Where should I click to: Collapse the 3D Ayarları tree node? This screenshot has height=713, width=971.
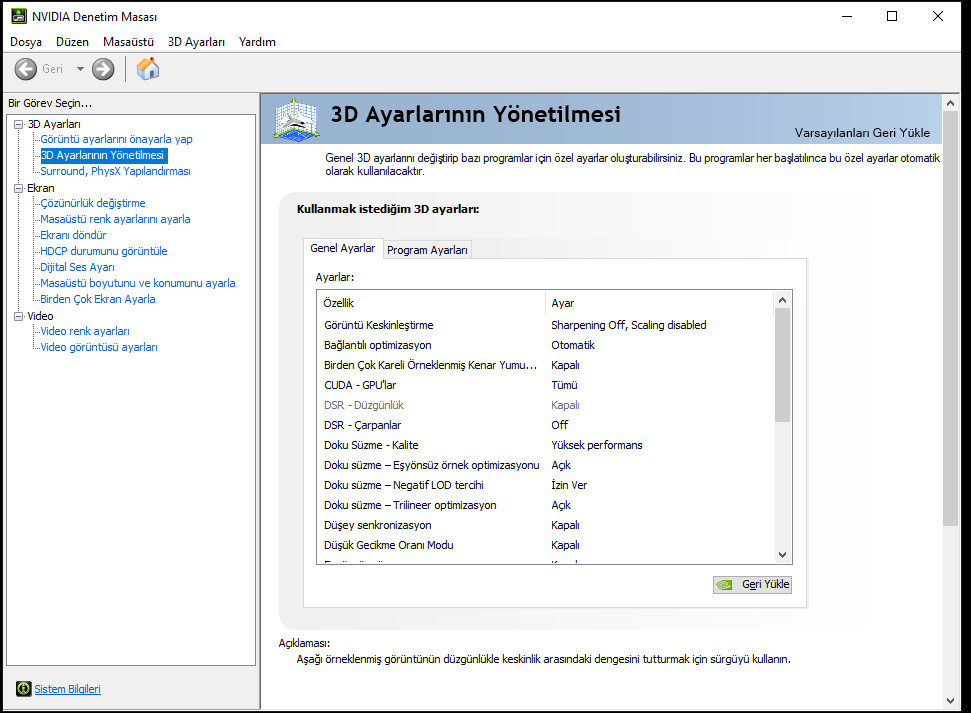pyautogui.click(x=19, y=124)
